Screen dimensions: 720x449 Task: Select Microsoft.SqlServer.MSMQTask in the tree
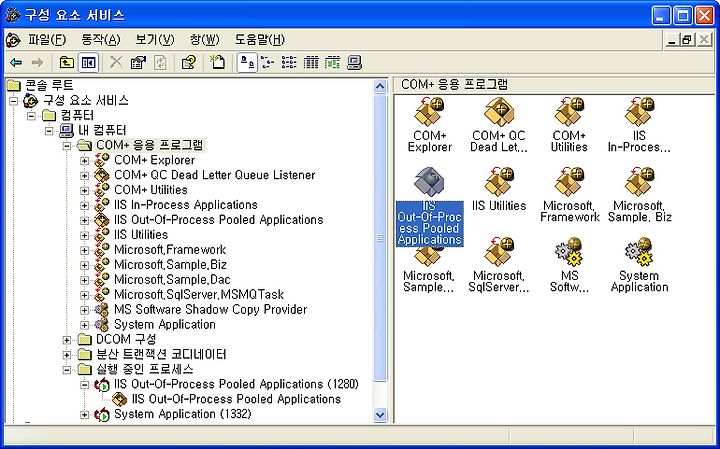pyautogui.click(x=199, y=294)
